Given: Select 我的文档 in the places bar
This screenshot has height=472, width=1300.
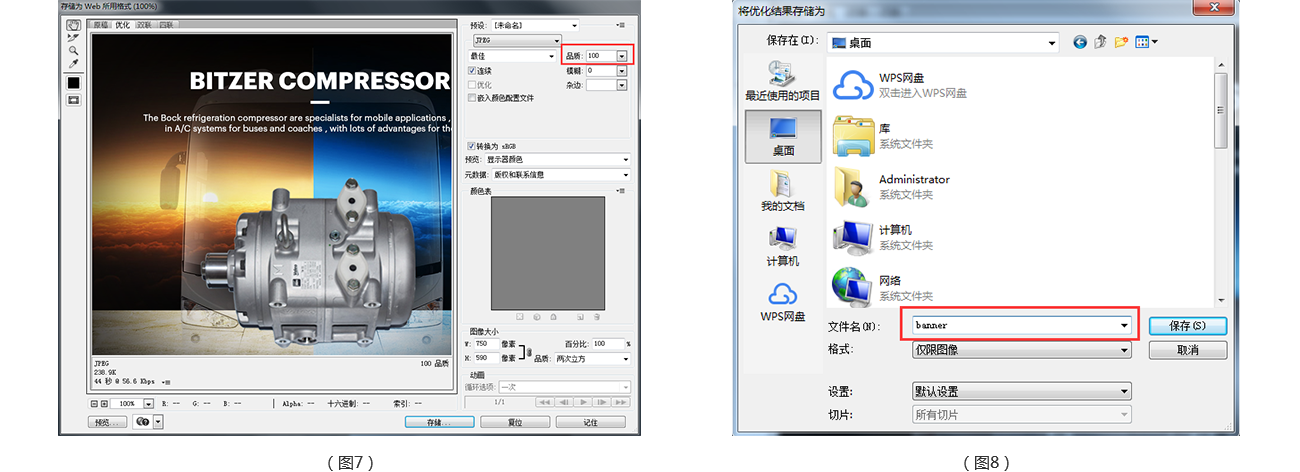Looking at the screenshot, I should (783, 191).
